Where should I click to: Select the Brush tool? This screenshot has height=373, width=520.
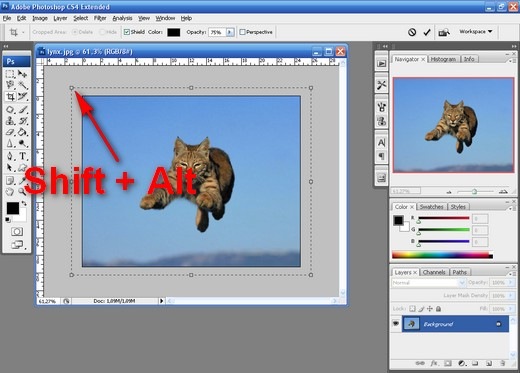(22, 110)
